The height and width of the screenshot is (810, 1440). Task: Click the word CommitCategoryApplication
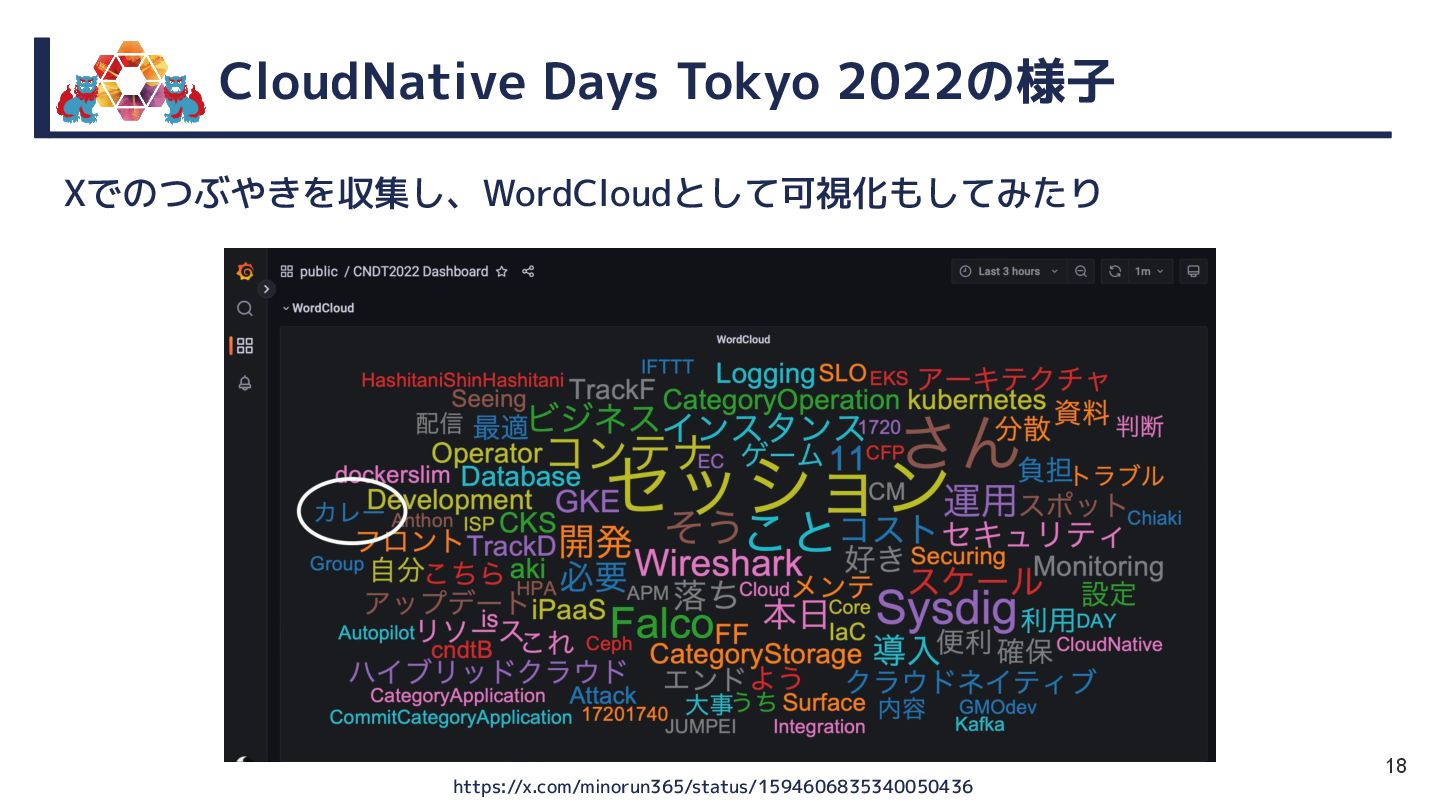(x=450, y=718)
